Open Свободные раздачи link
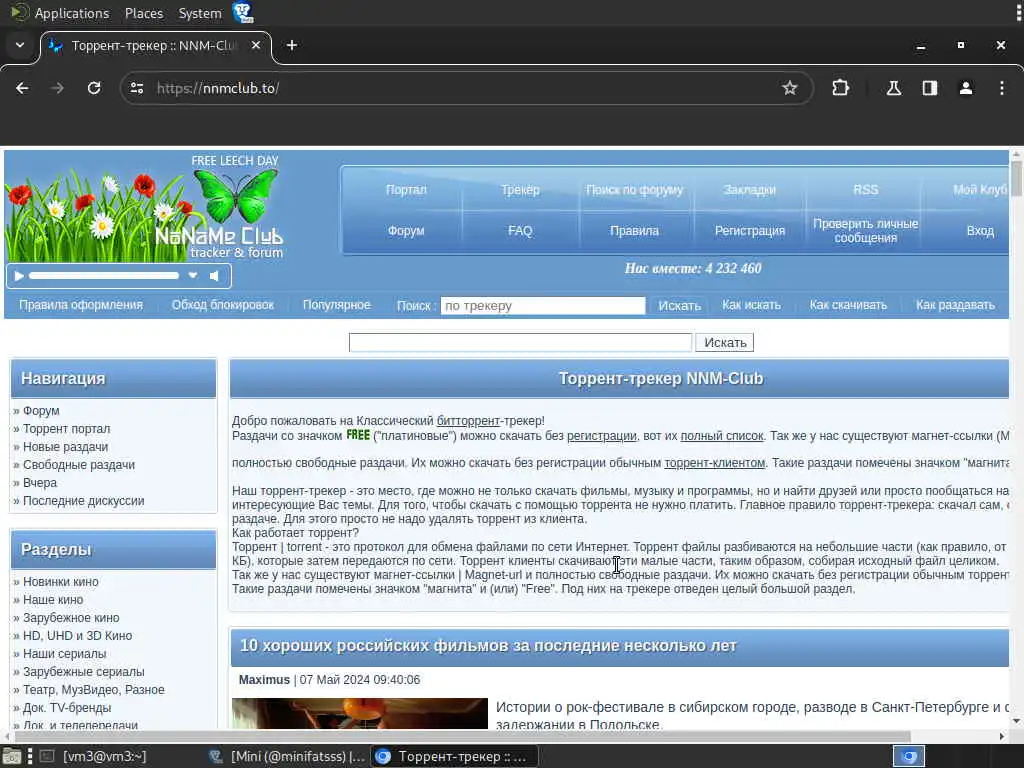Image resolution: width=1024 pixels, height=768 pixels. 79,464
